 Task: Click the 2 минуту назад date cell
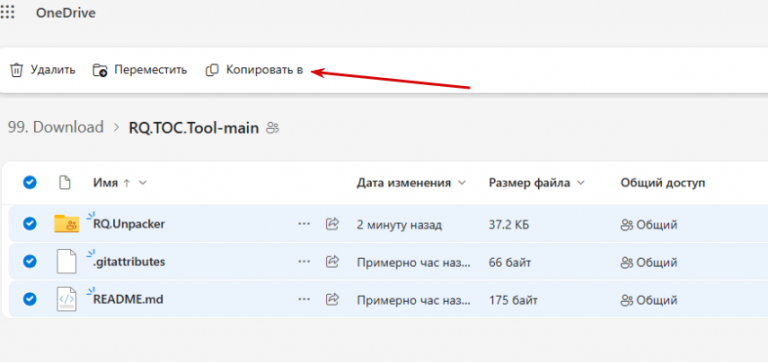(x=399, y=225)
